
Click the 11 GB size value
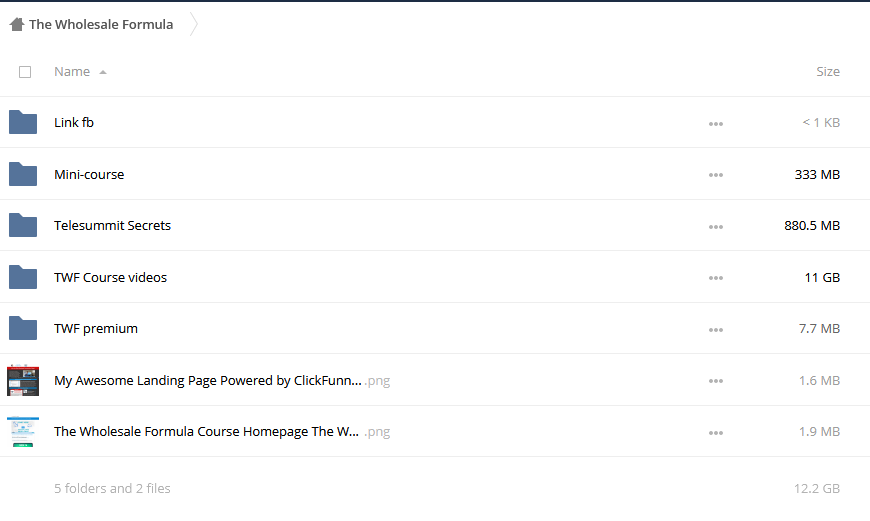(x=822, y=277)
